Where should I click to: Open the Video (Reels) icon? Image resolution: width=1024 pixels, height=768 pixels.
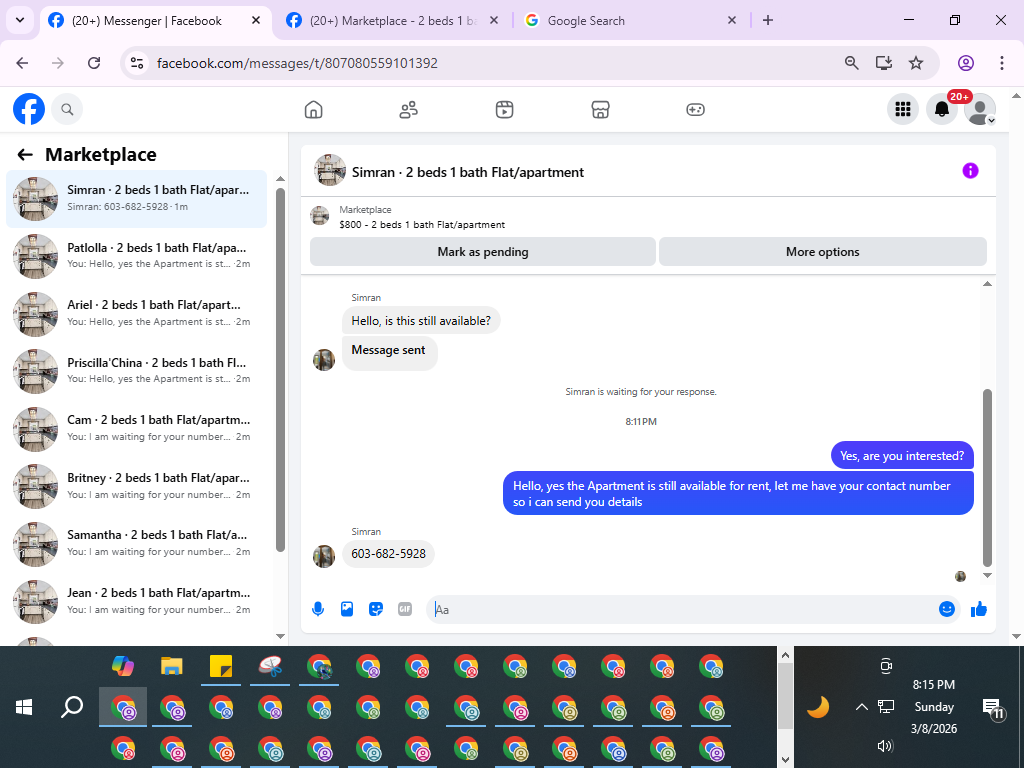pos(504,110)
